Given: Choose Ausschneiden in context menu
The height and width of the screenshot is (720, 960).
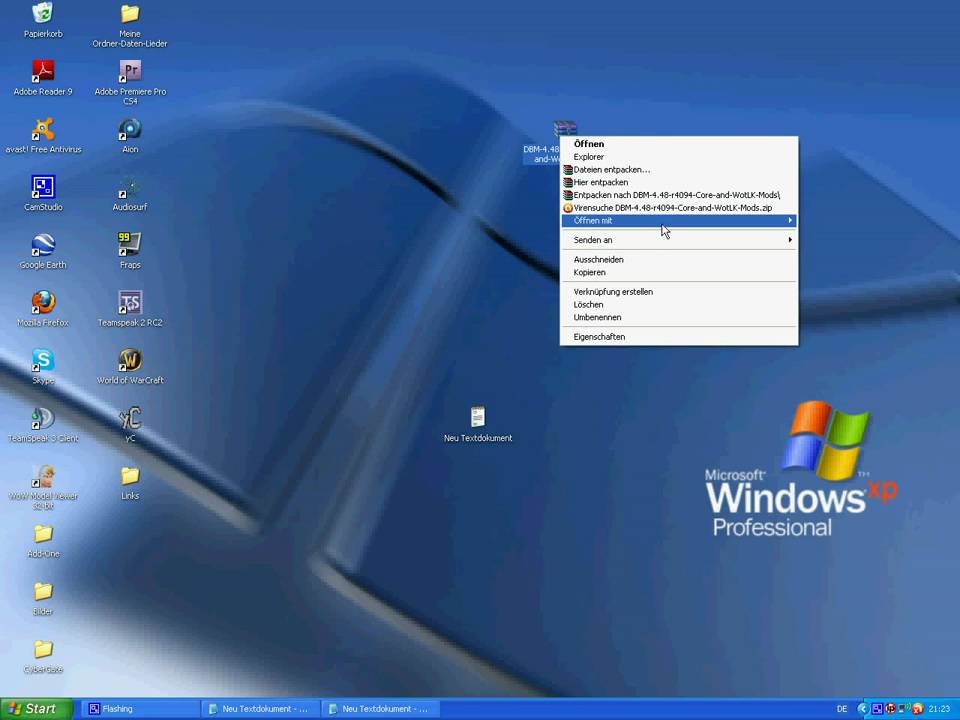Looking at the screenshot, I should coord(679,260).
